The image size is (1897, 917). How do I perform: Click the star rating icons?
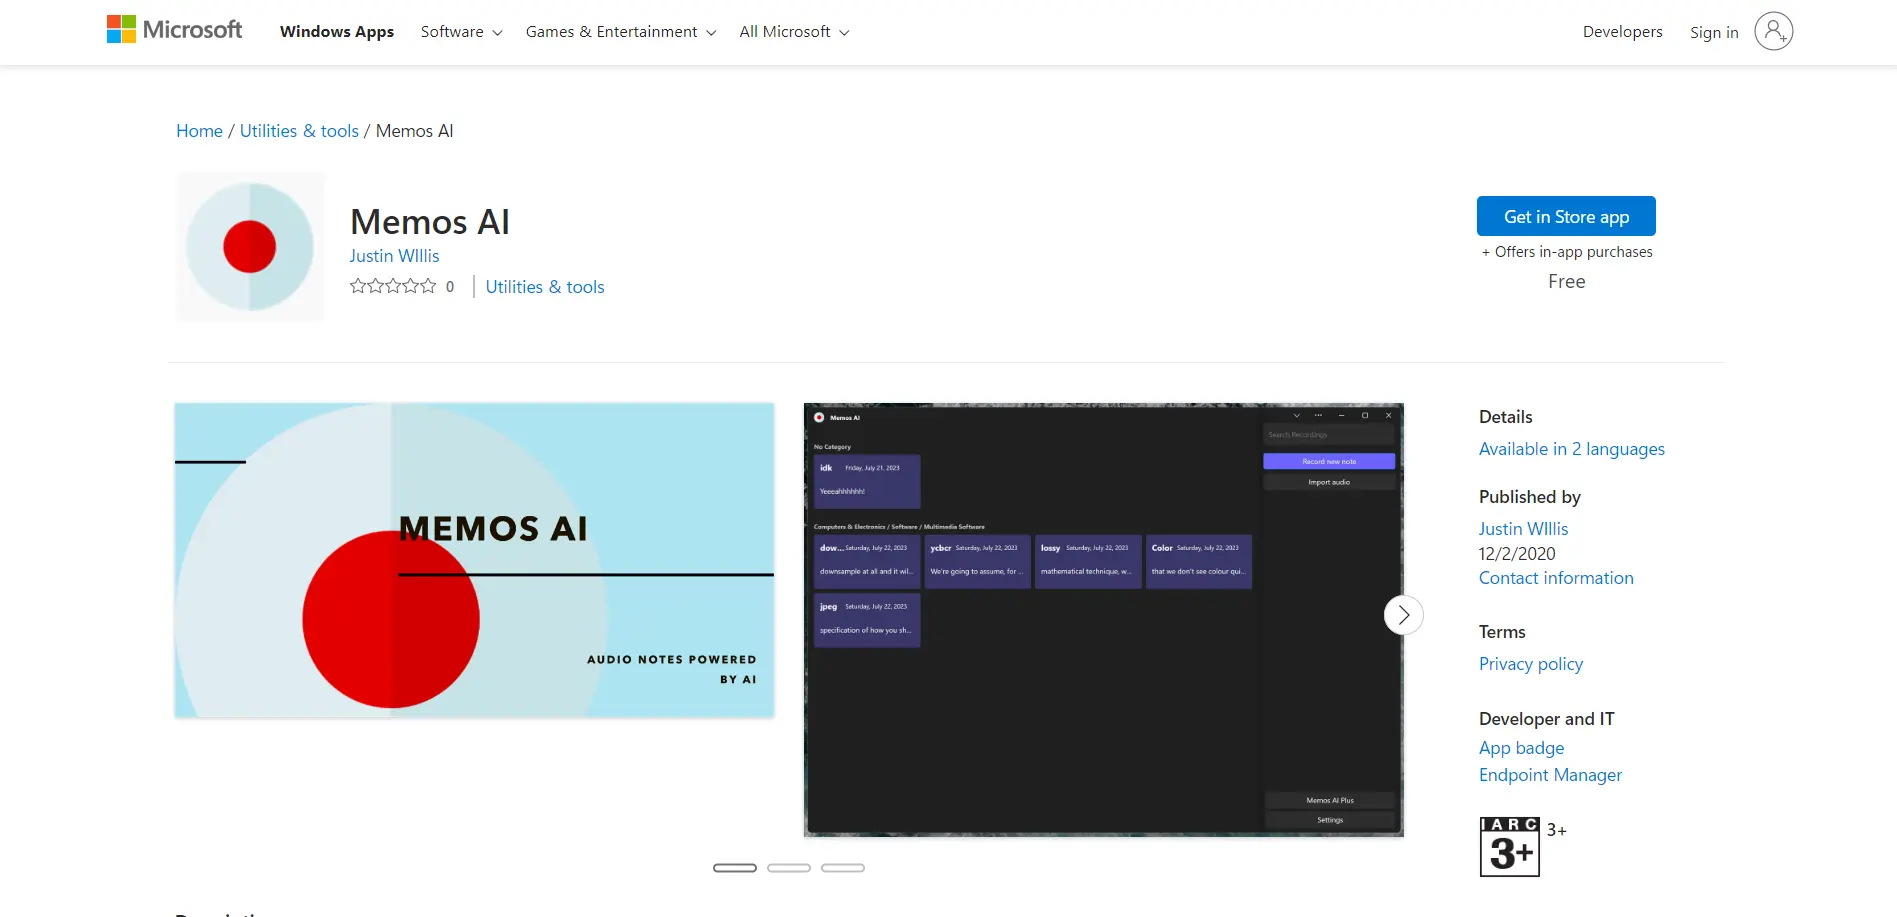click(x=393, y=287)
